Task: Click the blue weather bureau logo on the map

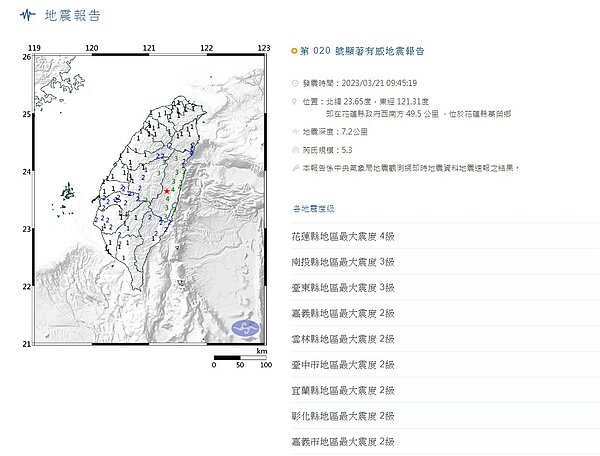Action: point(245,328)
